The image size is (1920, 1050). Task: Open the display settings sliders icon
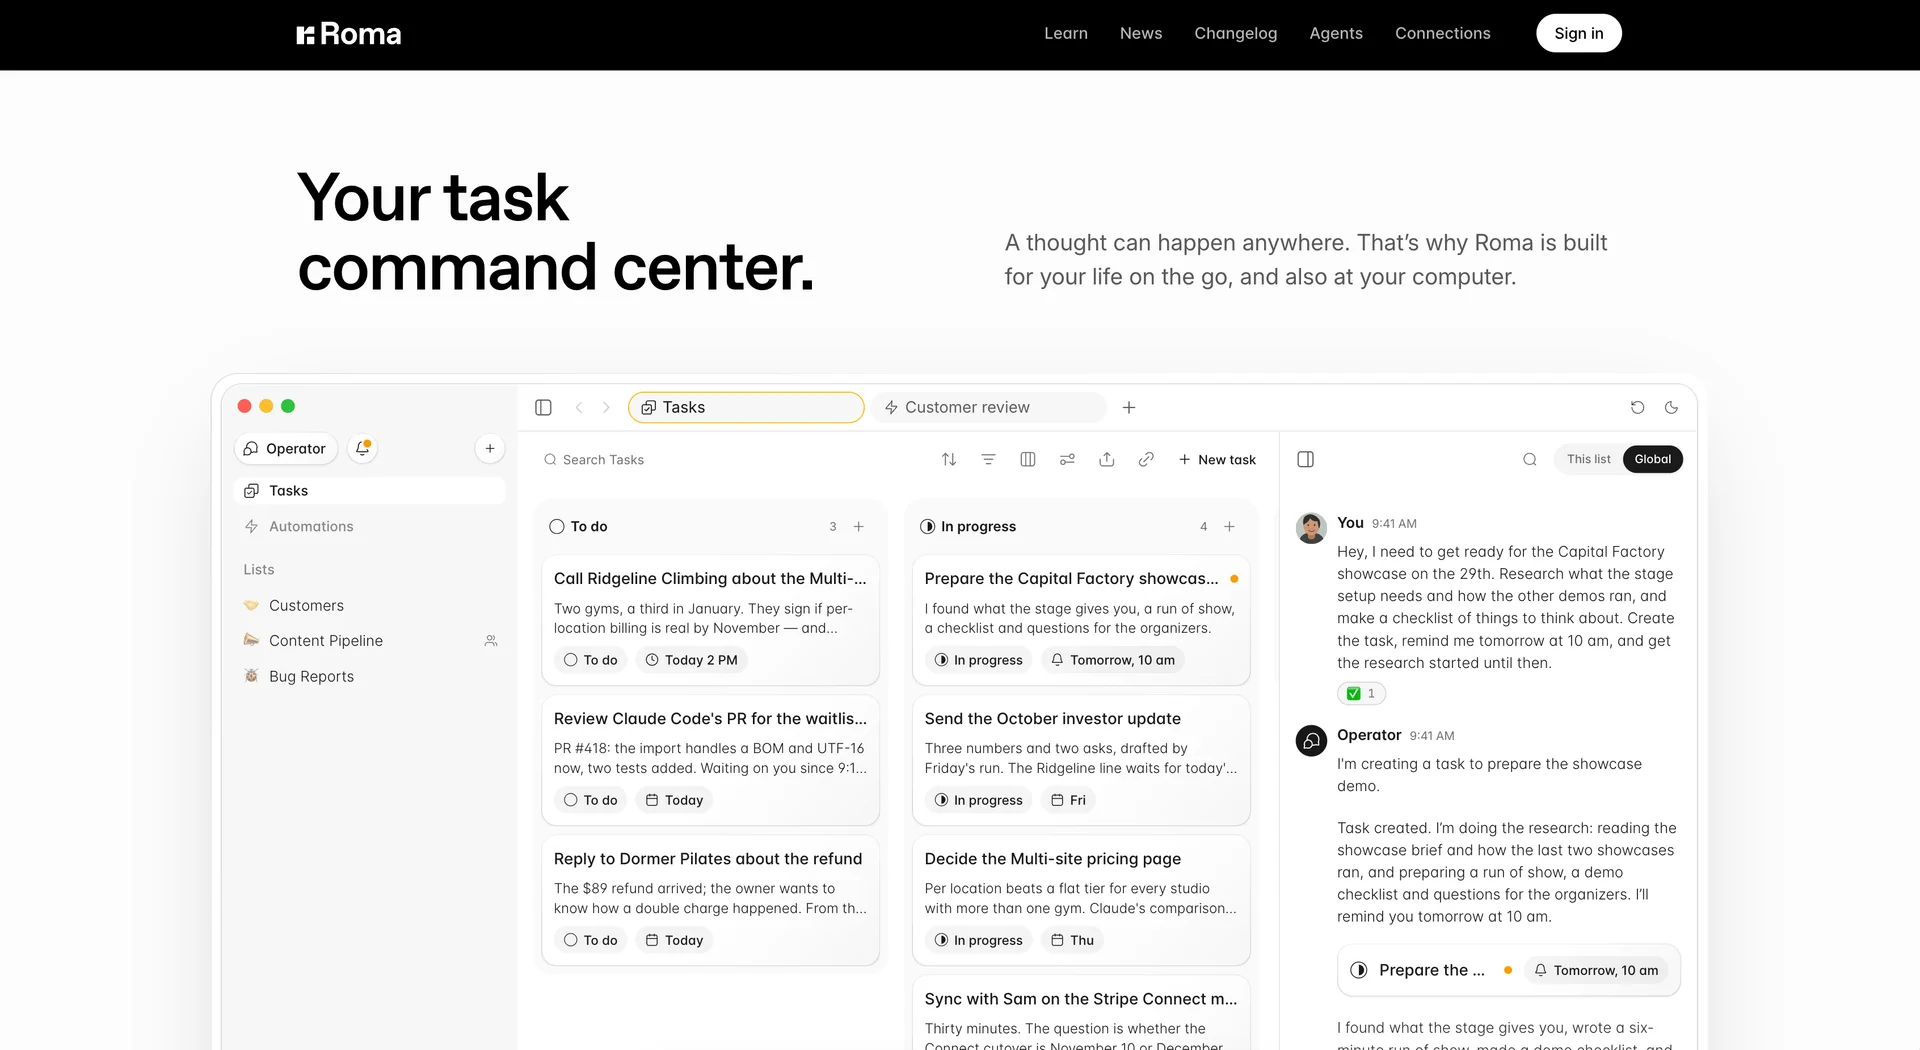point(1067,459)
